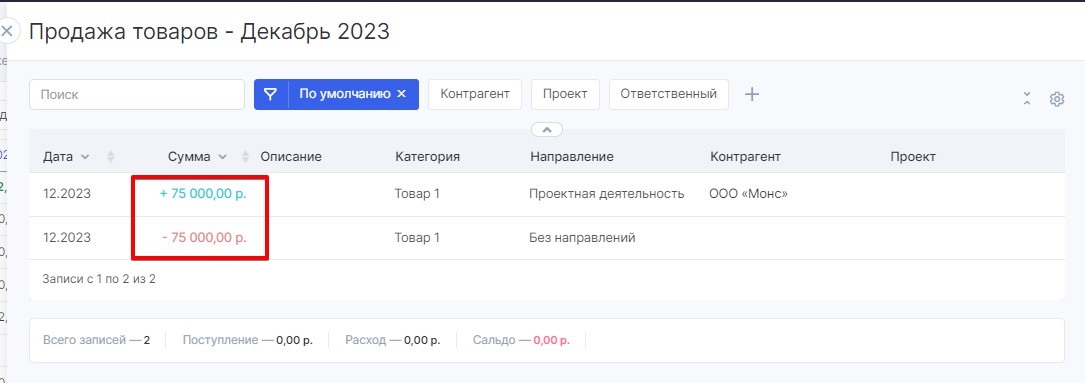Click the funnel filter icon
1085x383 pixels.
pyautogui.click(x=271, y=94)
